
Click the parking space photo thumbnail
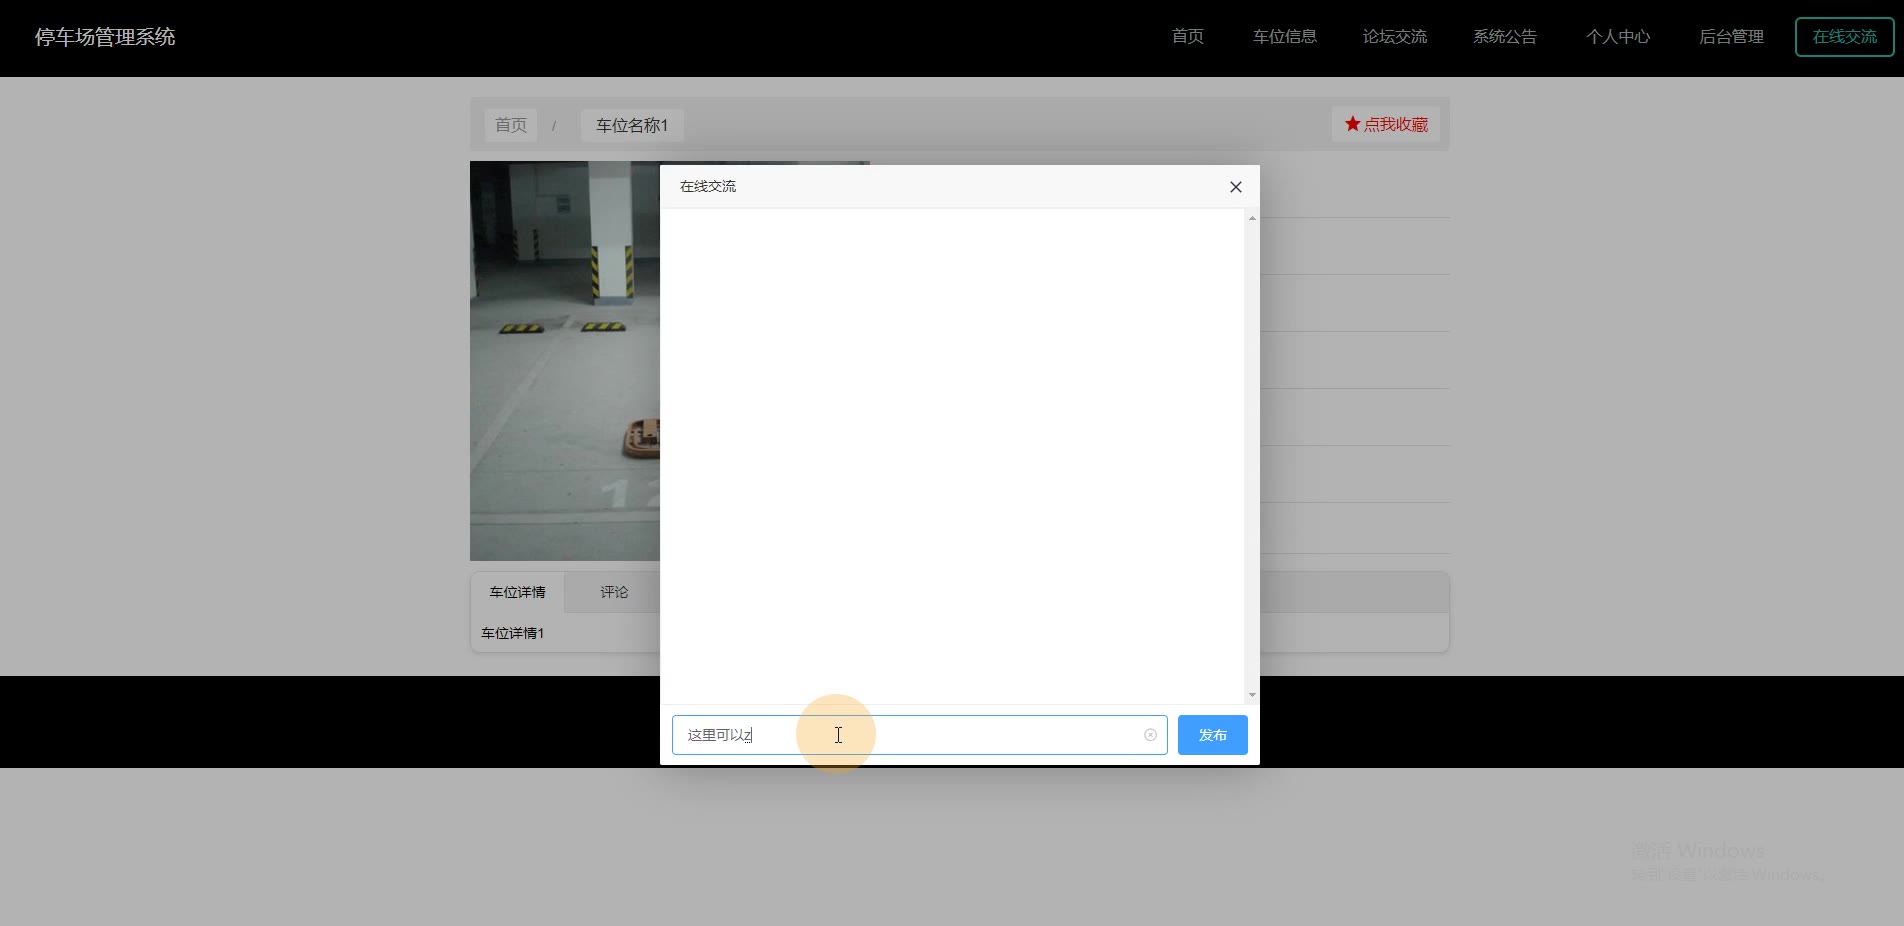565,361
